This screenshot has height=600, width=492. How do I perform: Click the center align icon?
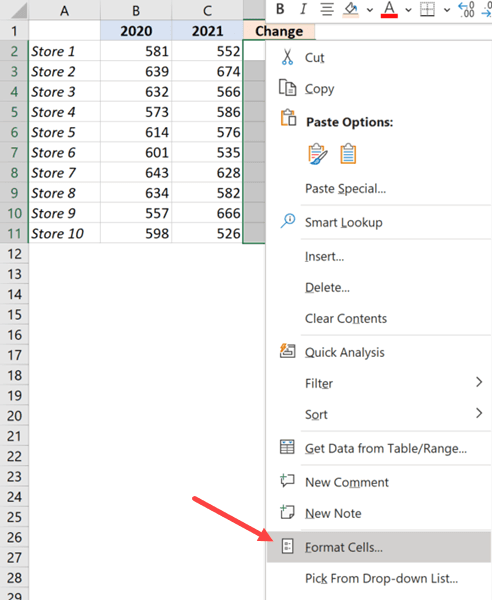[327, 9]
